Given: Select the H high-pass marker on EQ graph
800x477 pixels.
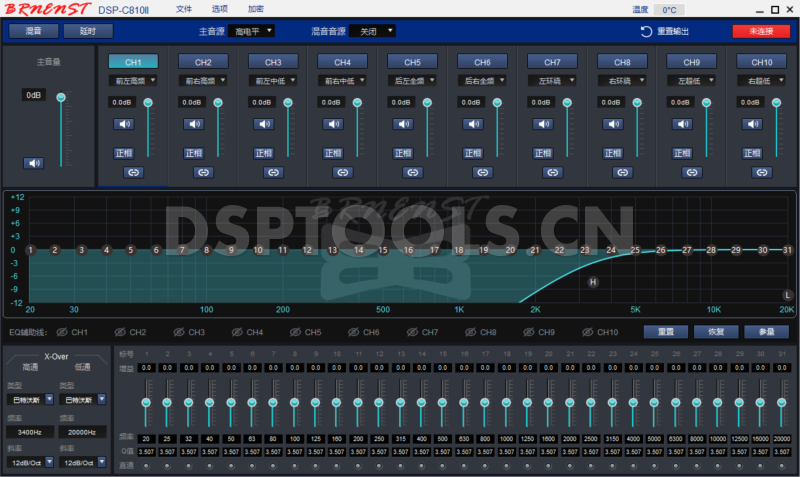Looking at the screenshot, I should [593, 282].
